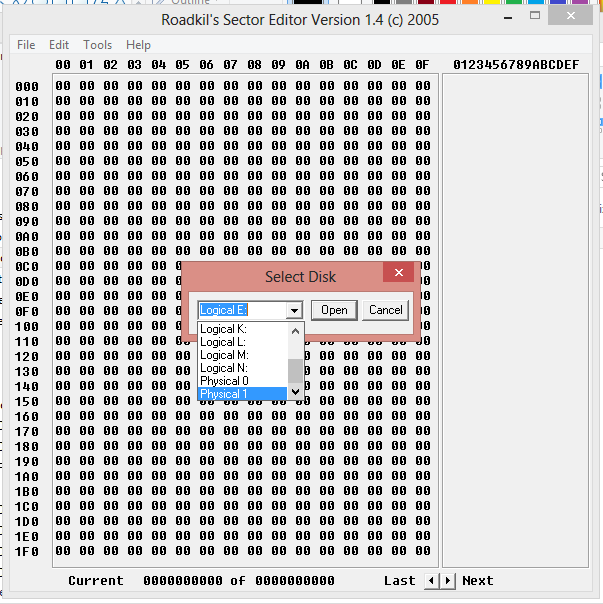Click the Open button in Select Disk
The image size is (603, 604).
(334, 310)
